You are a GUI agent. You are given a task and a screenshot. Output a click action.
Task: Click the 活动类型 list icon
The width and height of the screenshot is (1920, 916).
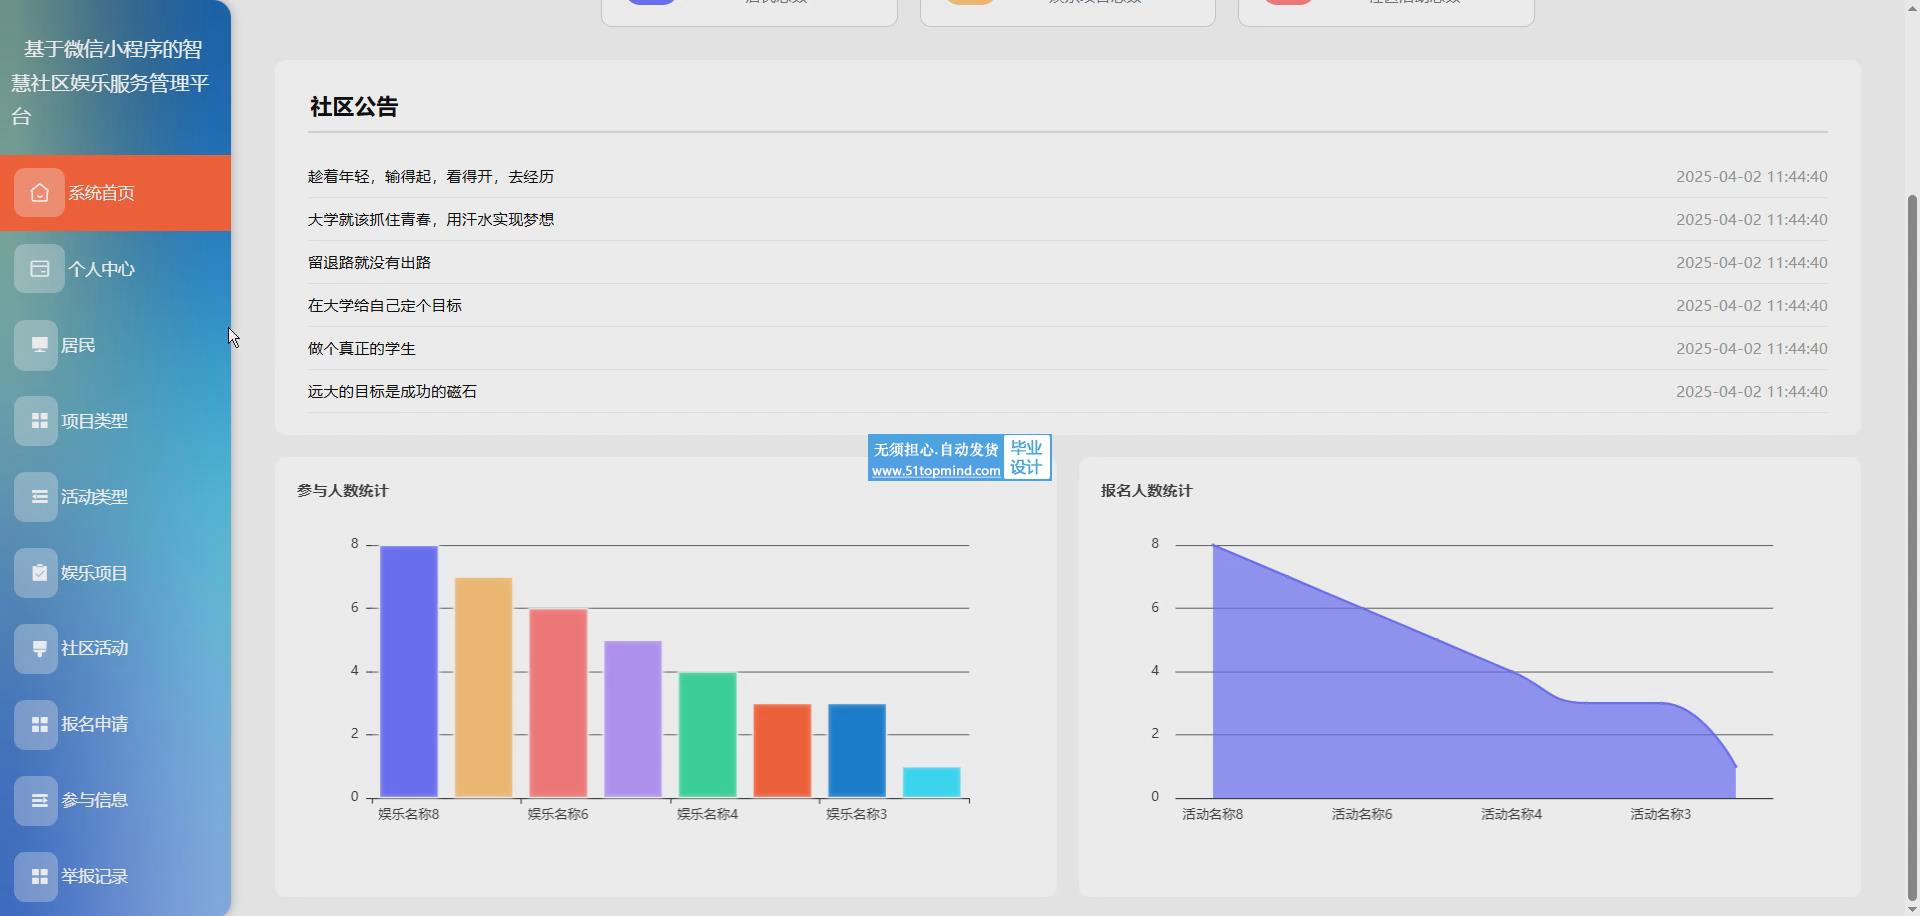[x=38, y=497]
